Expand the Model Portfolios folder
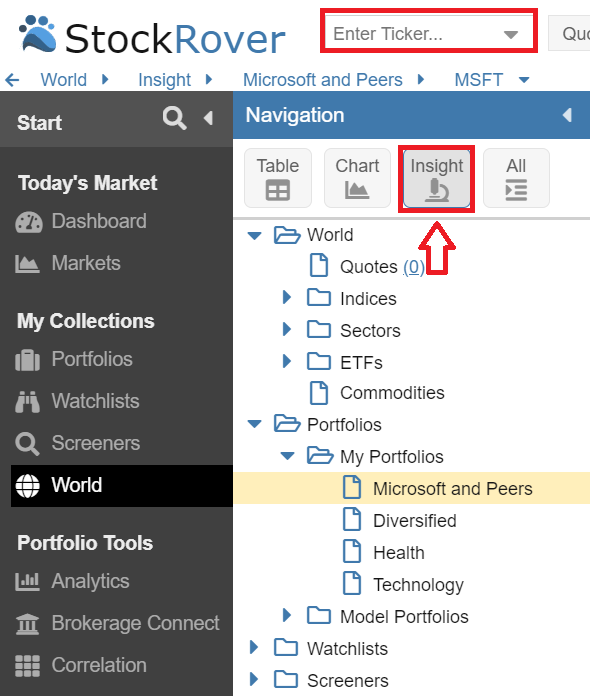590x696 pixels. point(287,615)
